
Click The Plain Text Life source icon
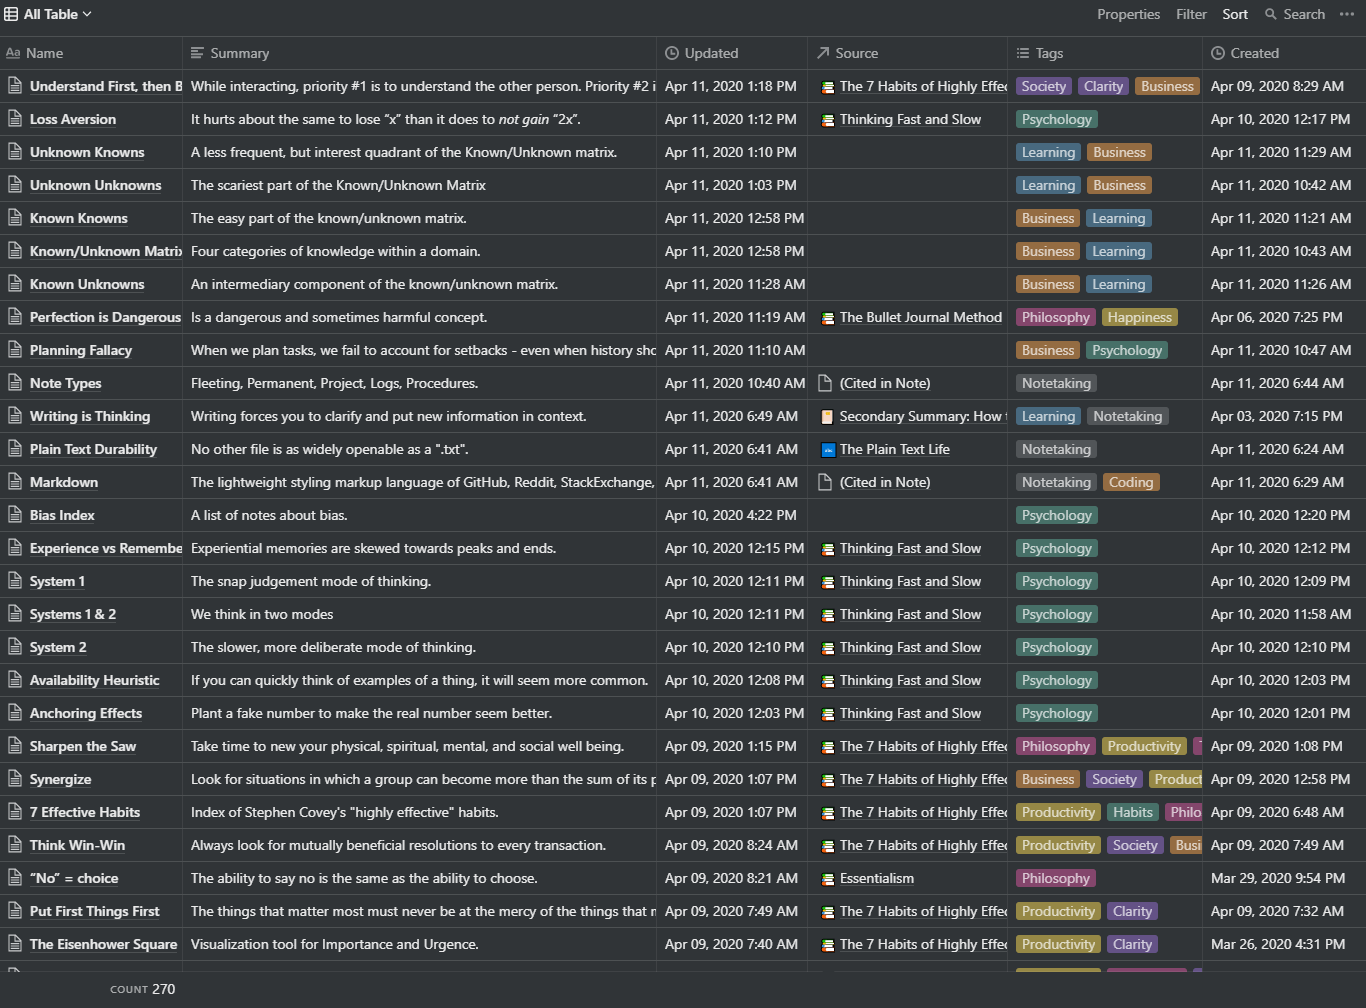827,450
